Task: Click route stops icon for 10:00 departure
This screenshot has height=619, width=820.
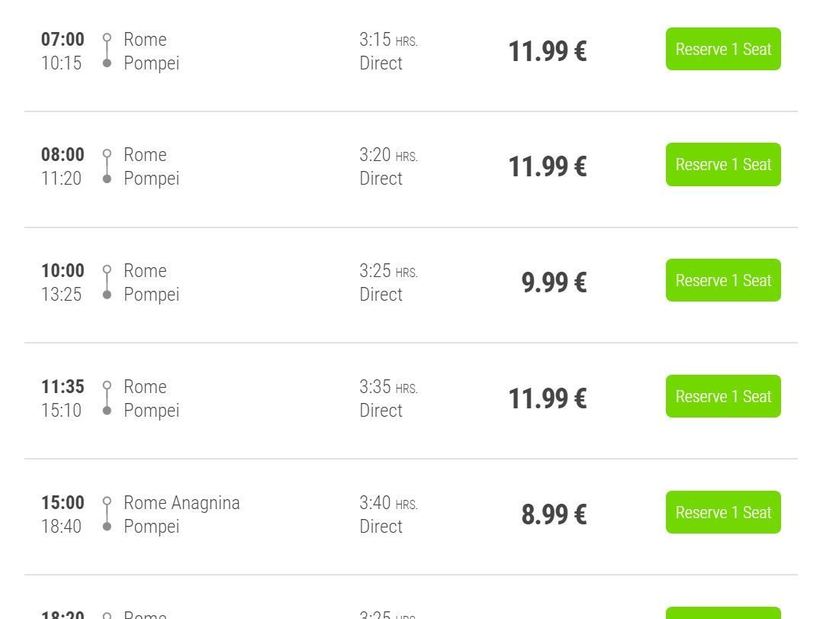Action: (x=107, y=282)
